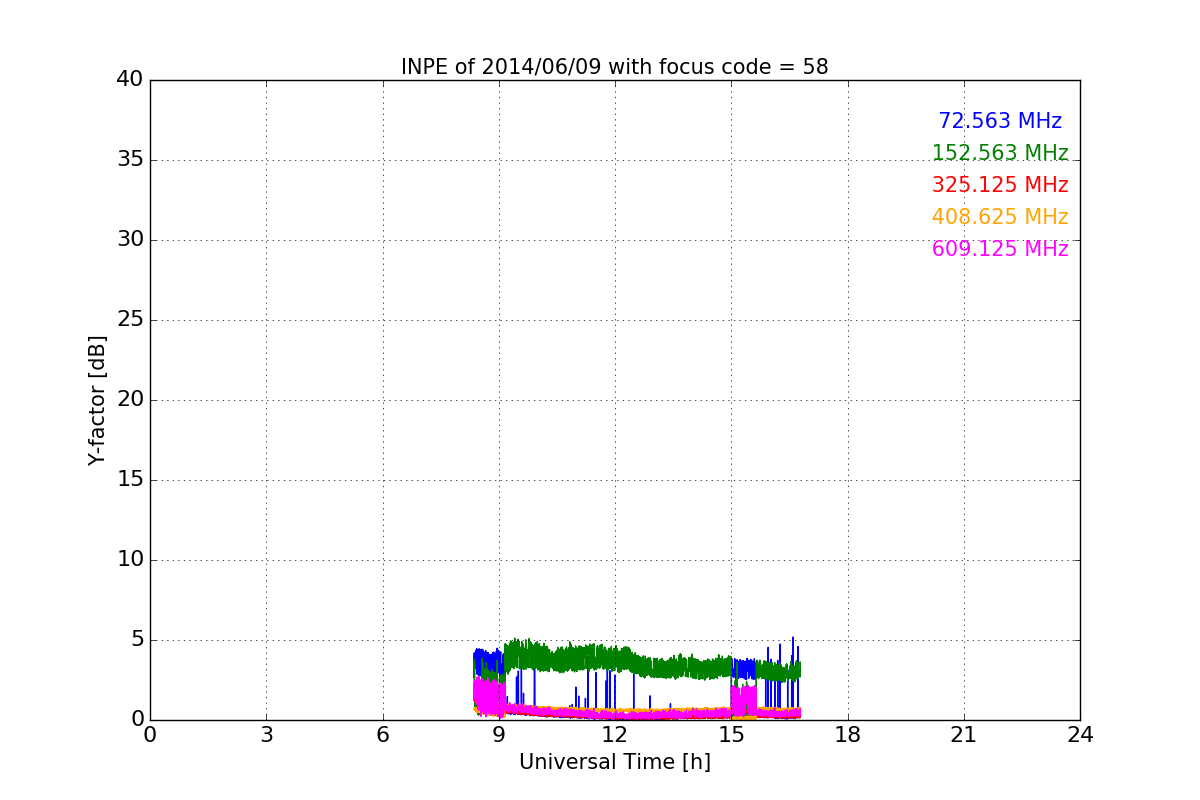The width and height of the screenshot is (1200, 800).
Task: Click the x-axis tick label '3'
Action: pos(266,735)
